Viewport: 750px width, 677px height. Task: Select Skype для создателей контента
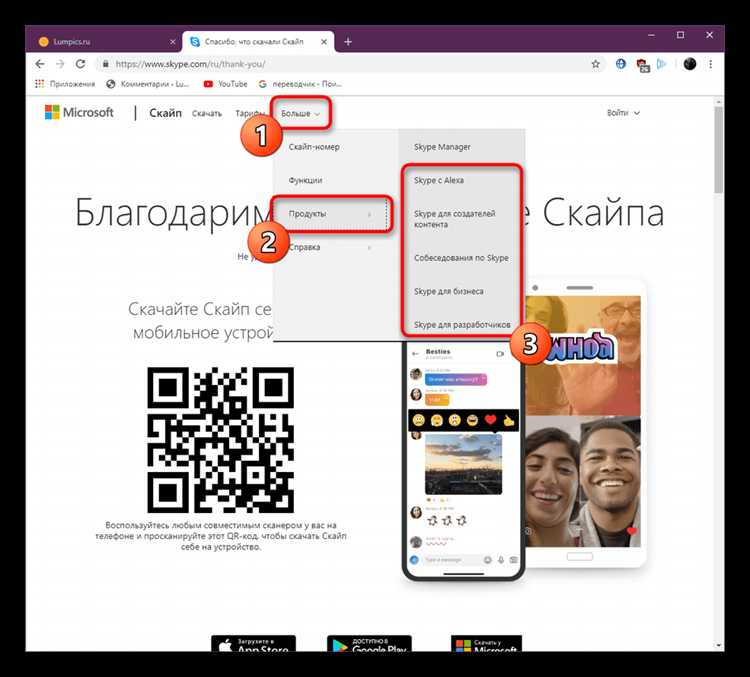click(454, 219)
